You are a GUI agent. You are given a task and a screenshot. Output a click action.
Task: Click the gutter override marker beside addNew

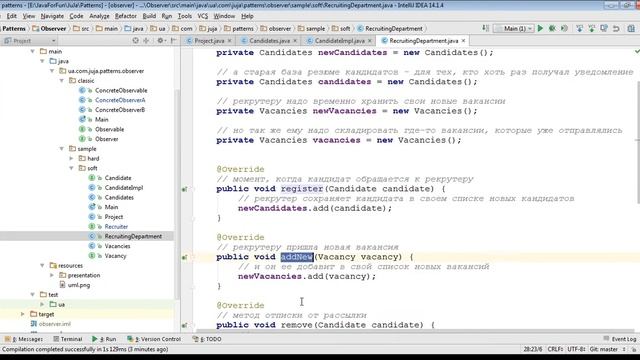click(184, 257)
